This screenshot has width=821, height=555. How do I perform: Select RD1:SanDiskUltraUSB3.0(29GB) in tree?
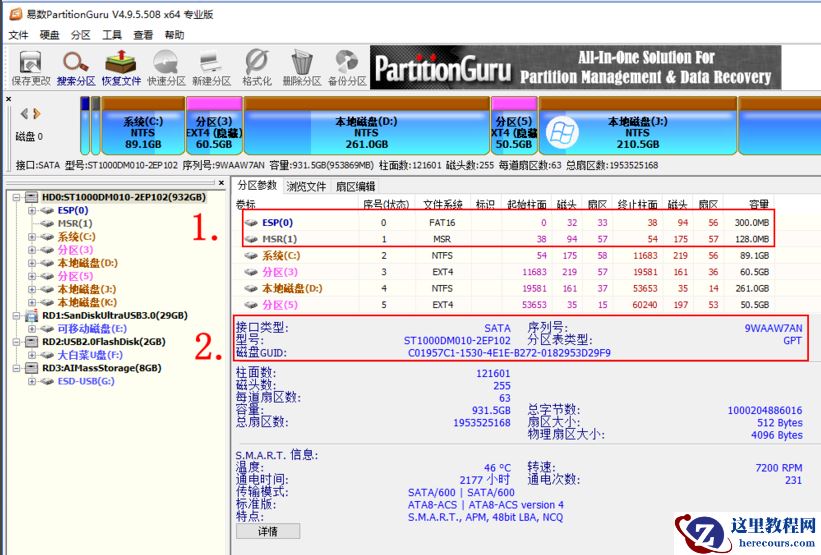coord(115,316)
